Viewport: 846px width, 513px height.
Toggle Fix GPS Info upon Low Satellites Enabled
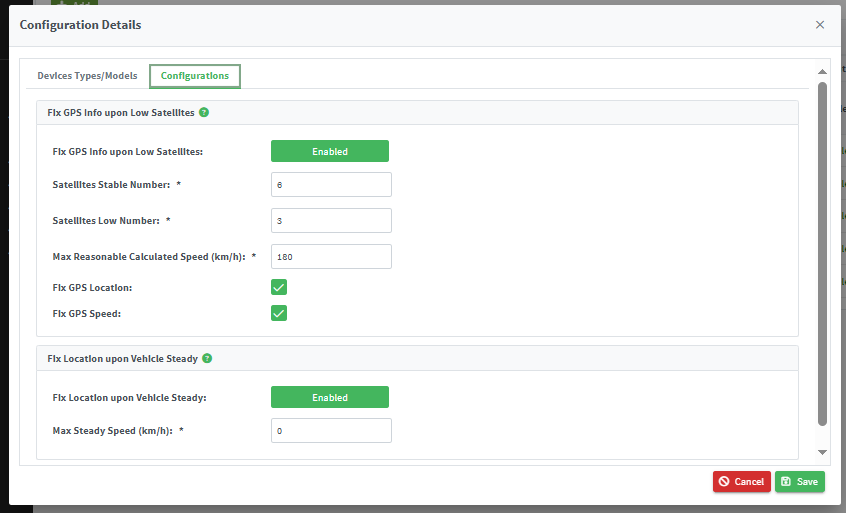click(x=329, y=151)
